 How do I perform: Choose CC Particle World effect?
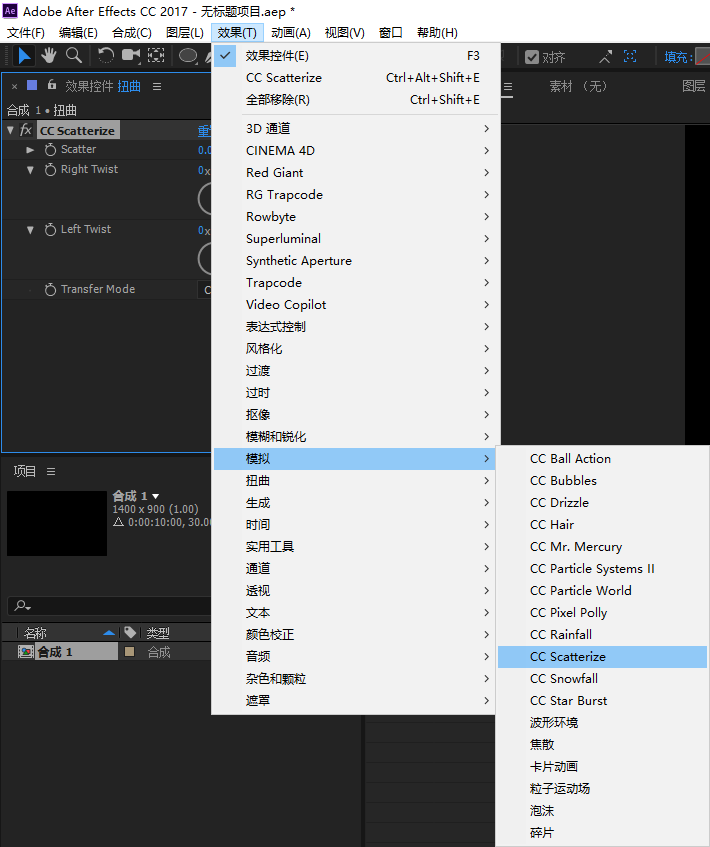tap(602, 591)
